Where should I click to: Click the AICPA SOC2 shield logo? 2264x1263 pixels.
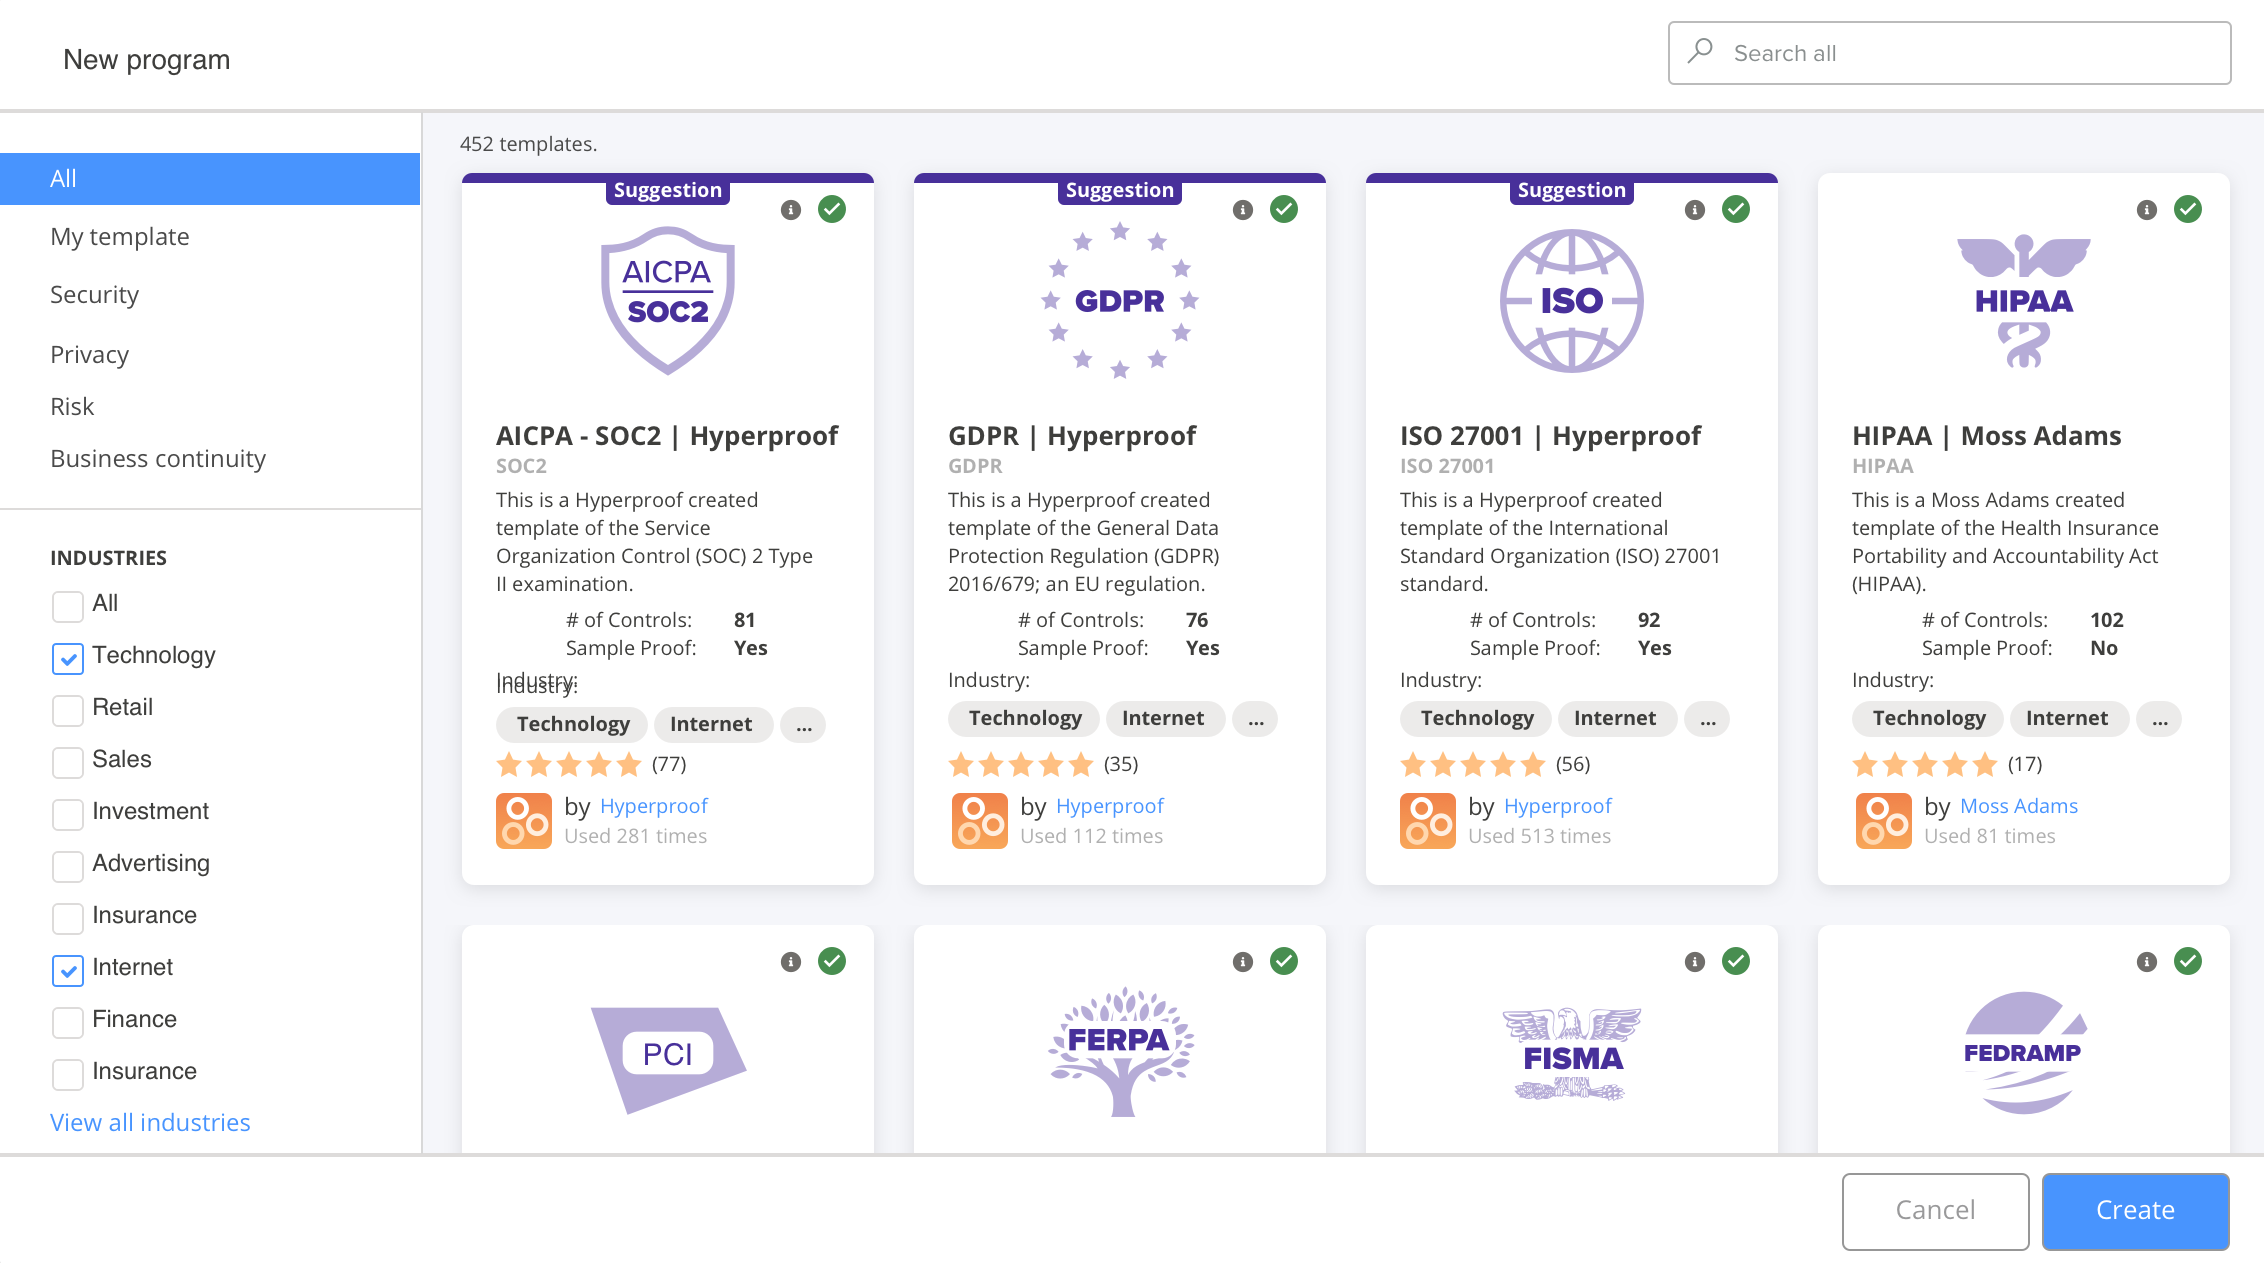point(668,300)
